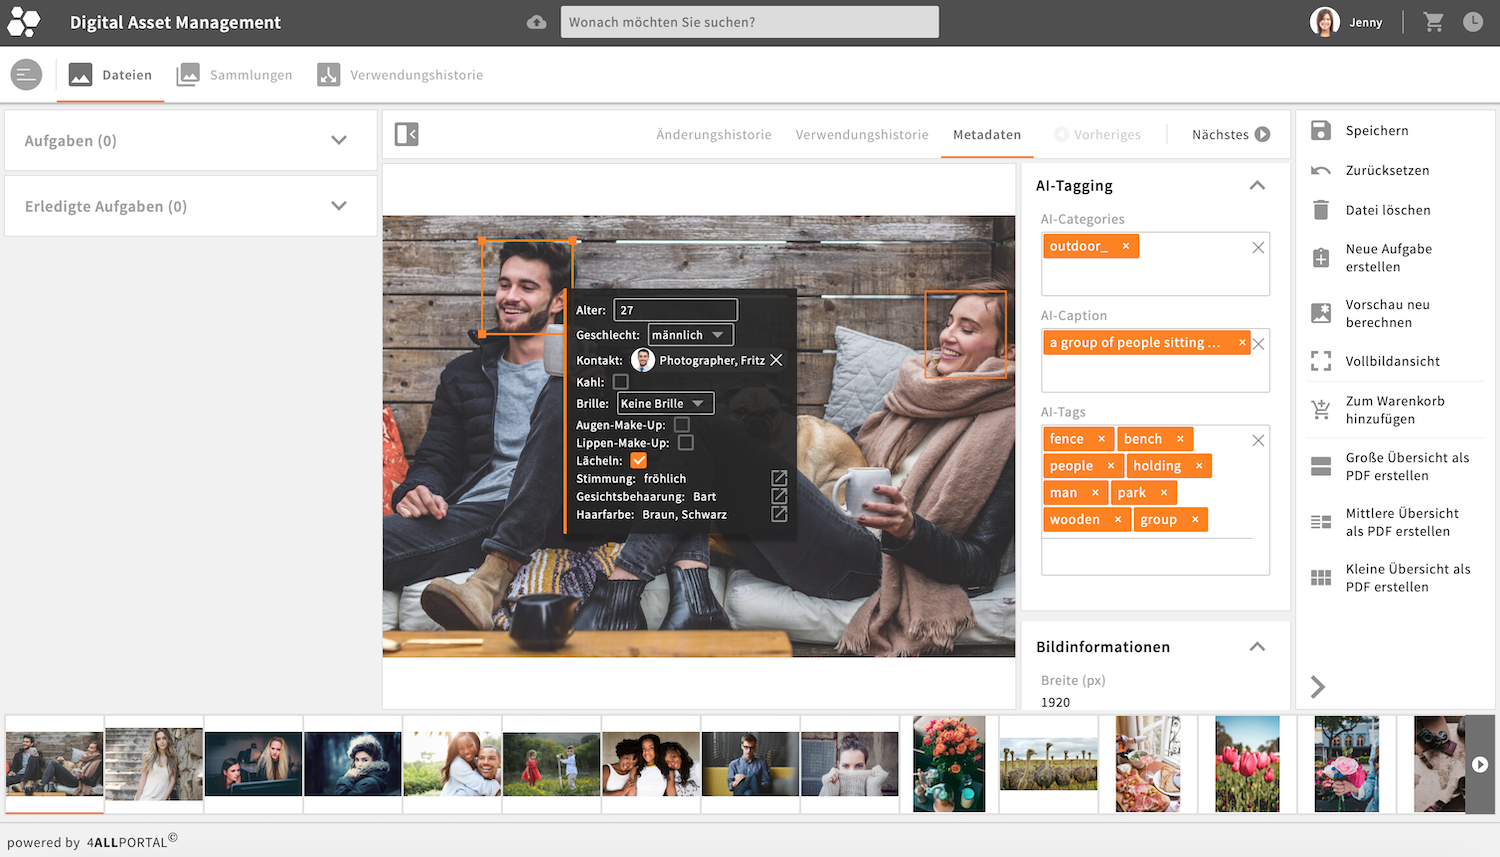Collapse the AI-Tagging section
1500x857 pixels.
1257,186
